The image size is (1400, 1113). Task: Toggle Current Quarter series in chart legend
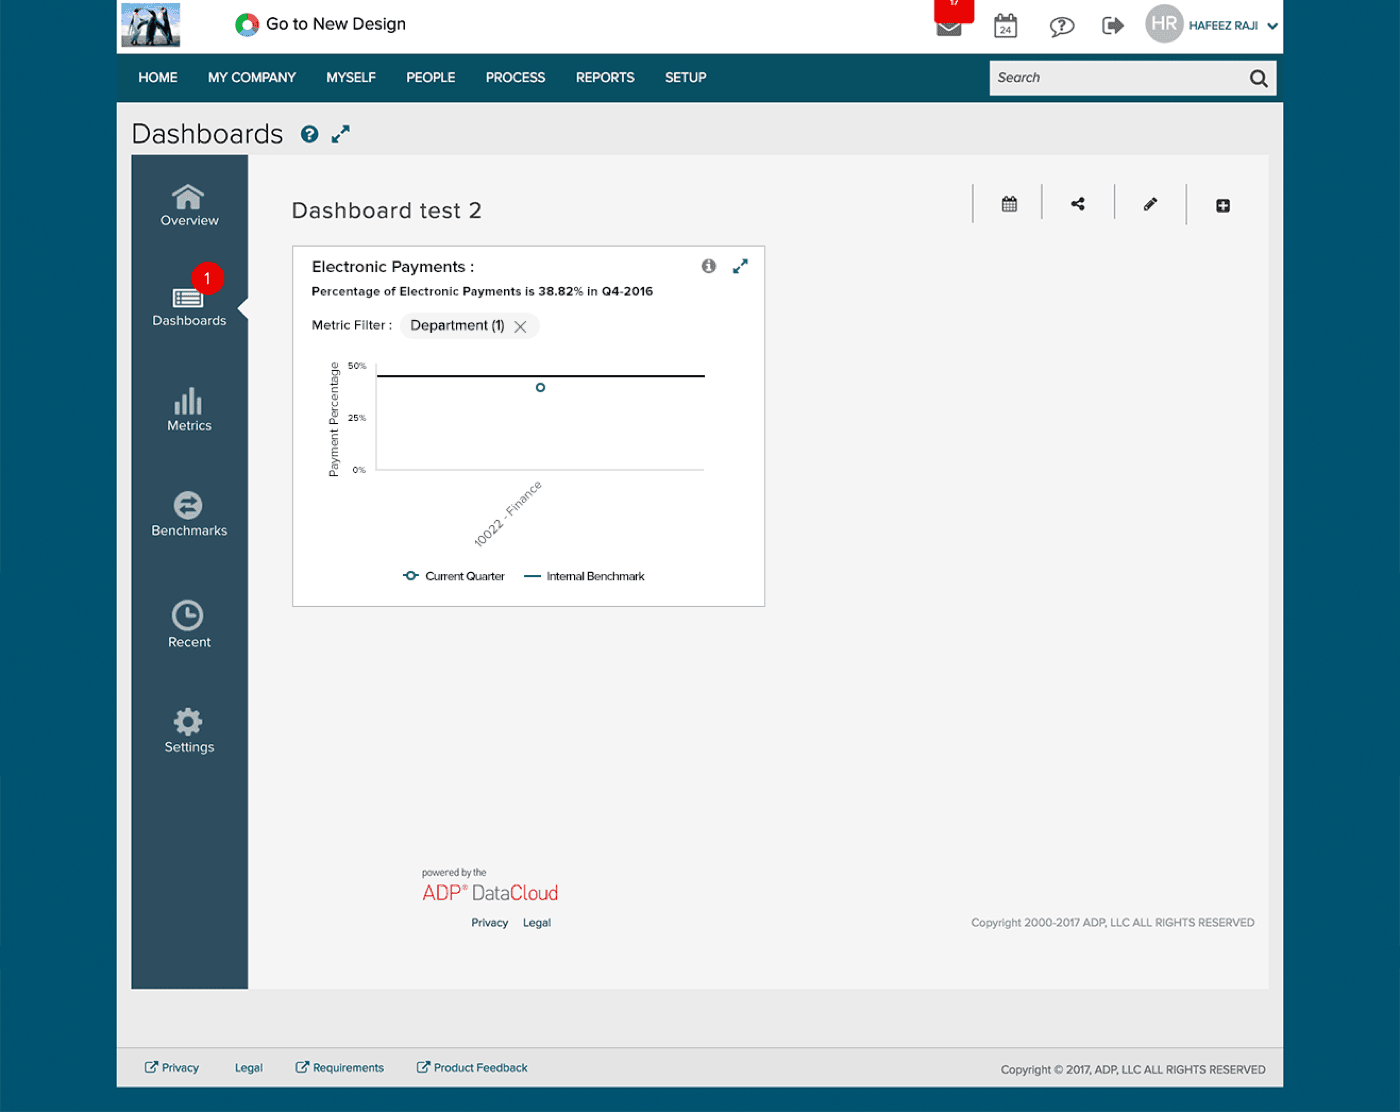[x=454, y=576]
